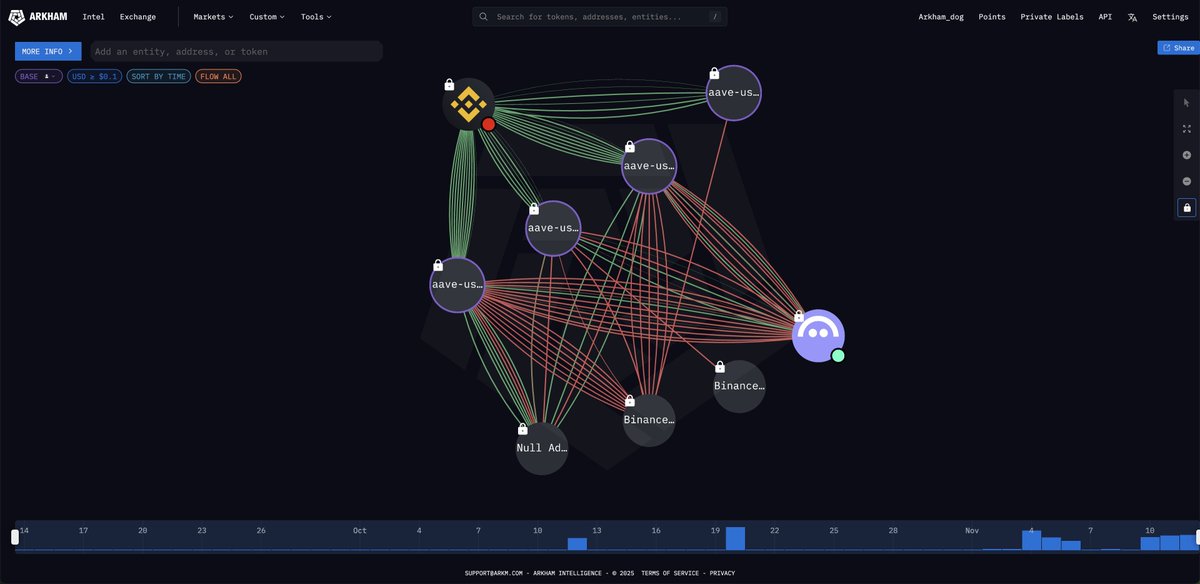
Task: Go to the Exchange page
Action: click(x=138, y=17)
